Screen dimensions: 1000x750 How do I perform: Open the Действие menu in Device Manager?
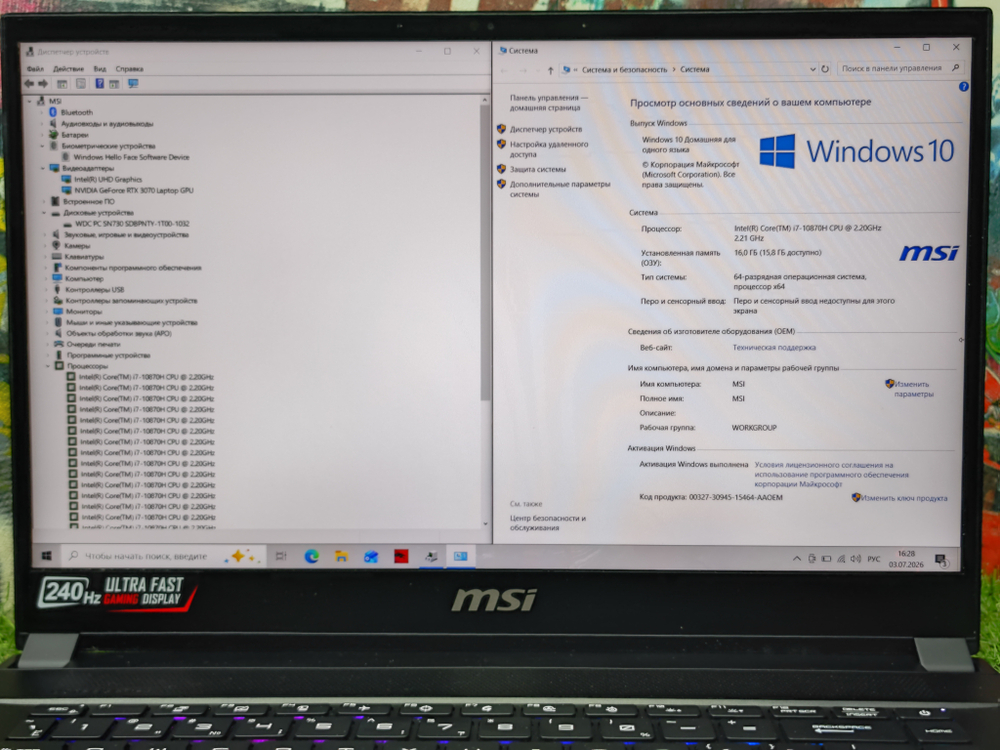[68, 69]
